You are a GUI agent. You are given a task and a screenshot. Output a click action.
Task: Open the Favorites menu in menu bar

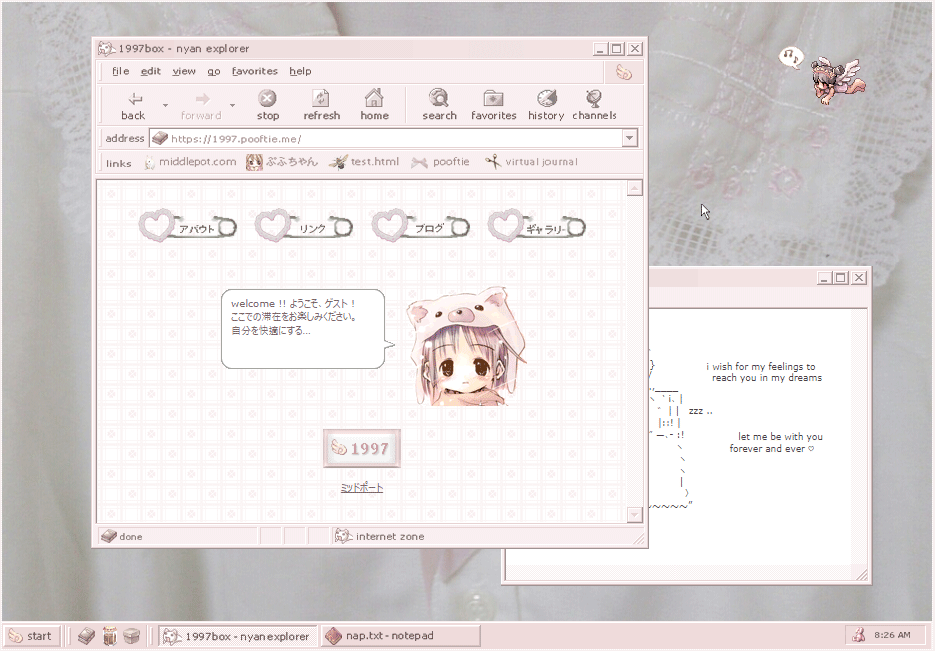(255, 71)
